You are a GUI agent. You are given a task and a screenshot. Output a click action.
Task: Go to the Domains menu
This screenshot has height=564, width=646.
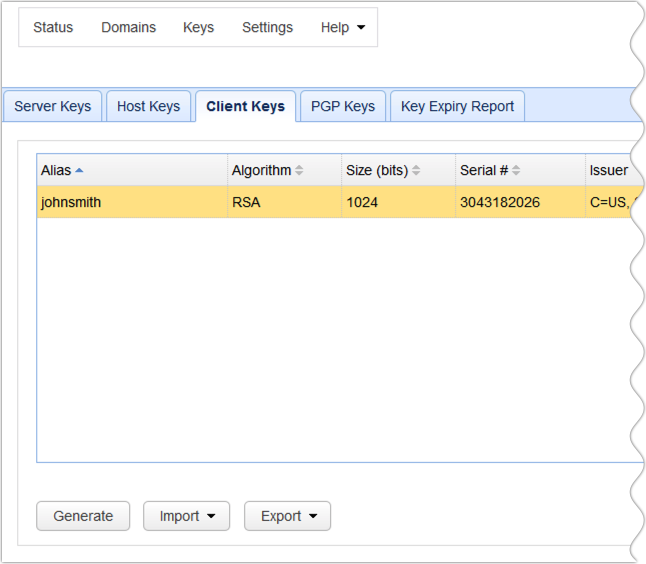[x=128, y=28]
